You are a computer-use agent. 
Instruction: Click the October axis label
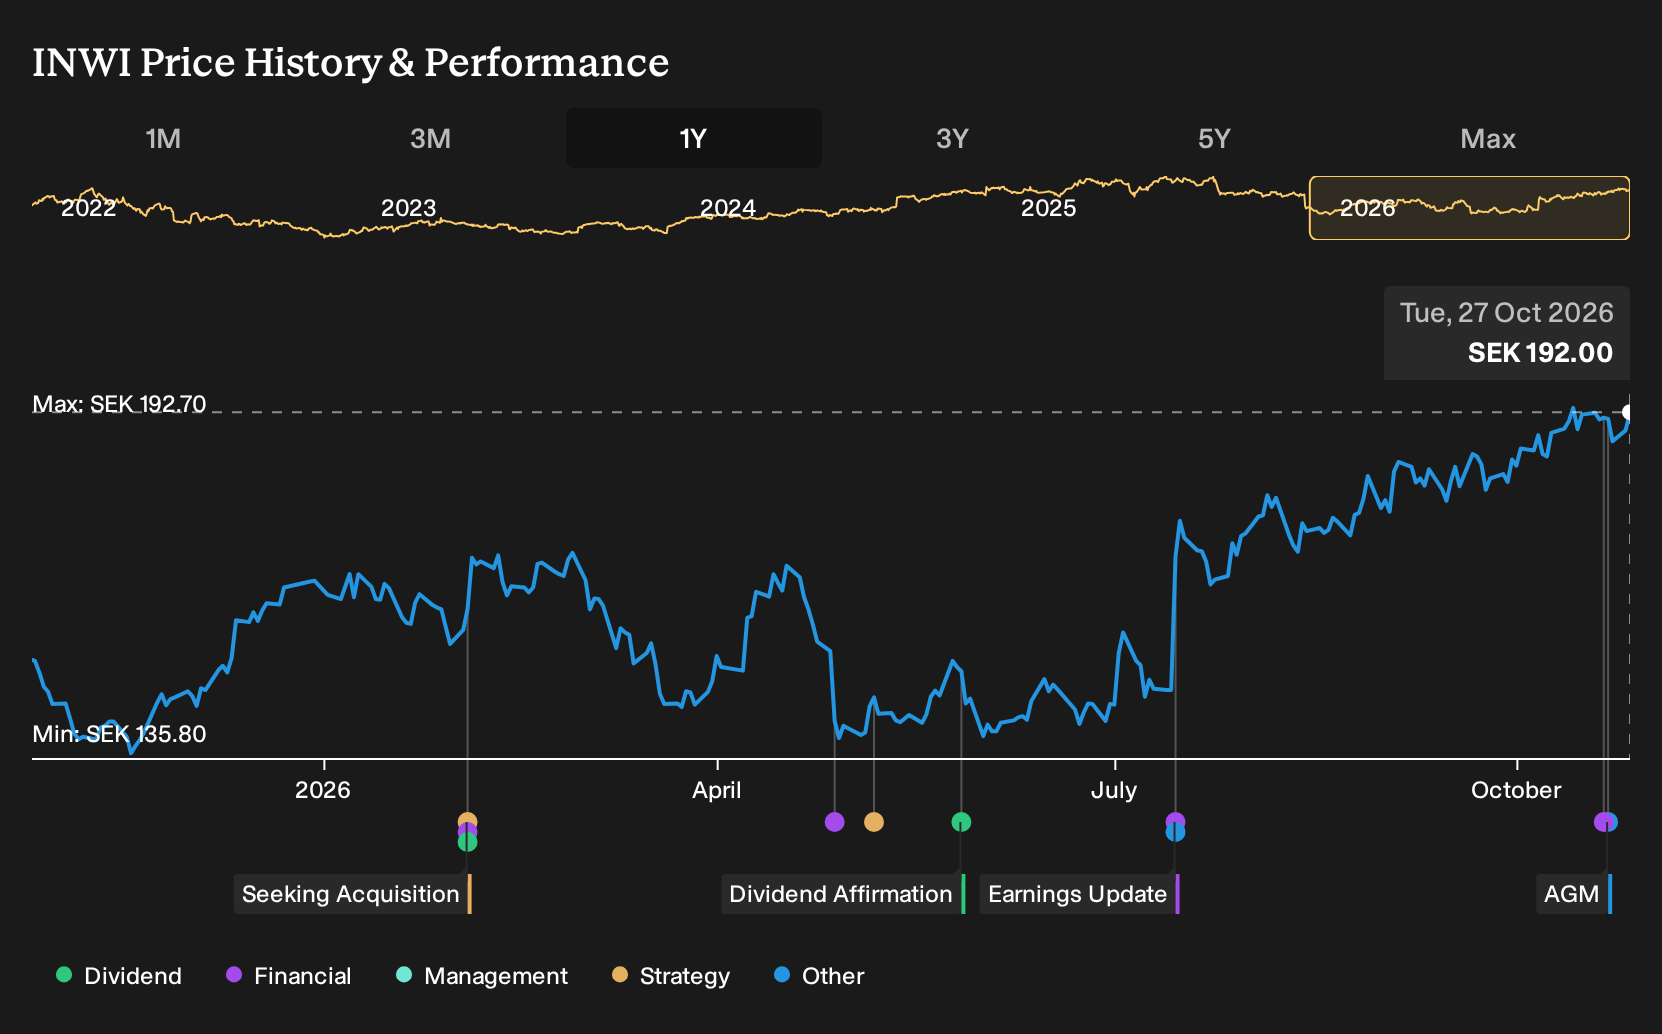(x=1516, y=790)
